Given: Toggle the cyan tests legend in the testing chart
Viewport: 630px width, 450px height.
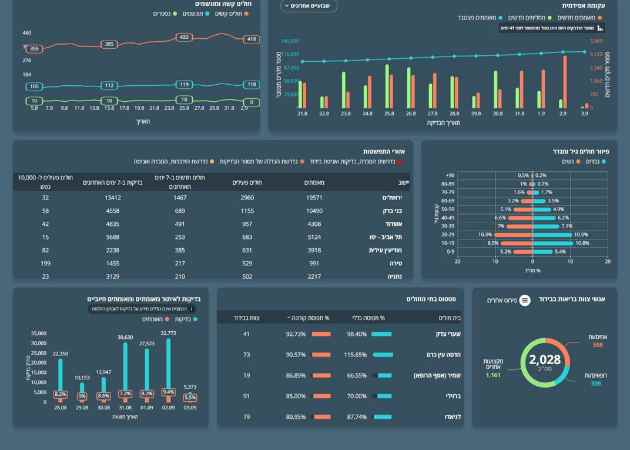Looking at the screenshot, I should tap(186, 319).
